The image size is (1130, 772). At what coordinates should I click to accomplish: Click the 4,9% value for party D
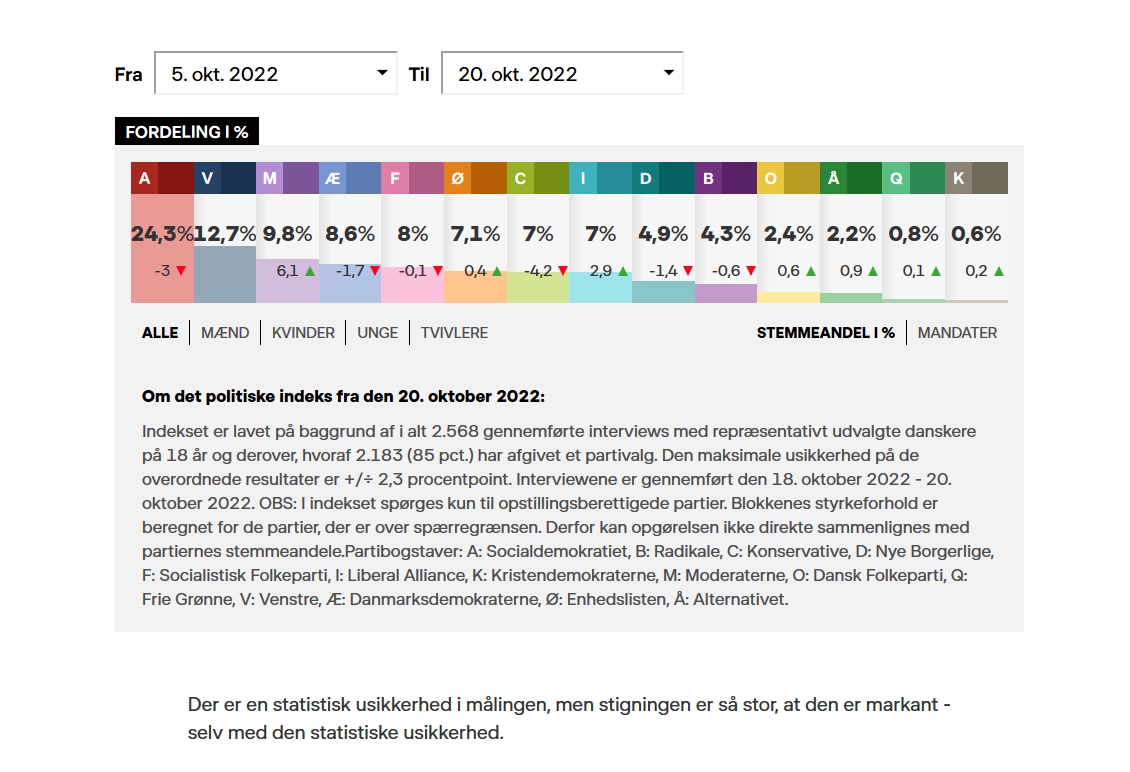point(663,234)
